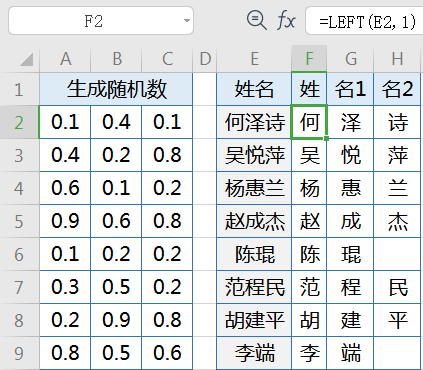Click the 名1 header cell

pos(351,90)
